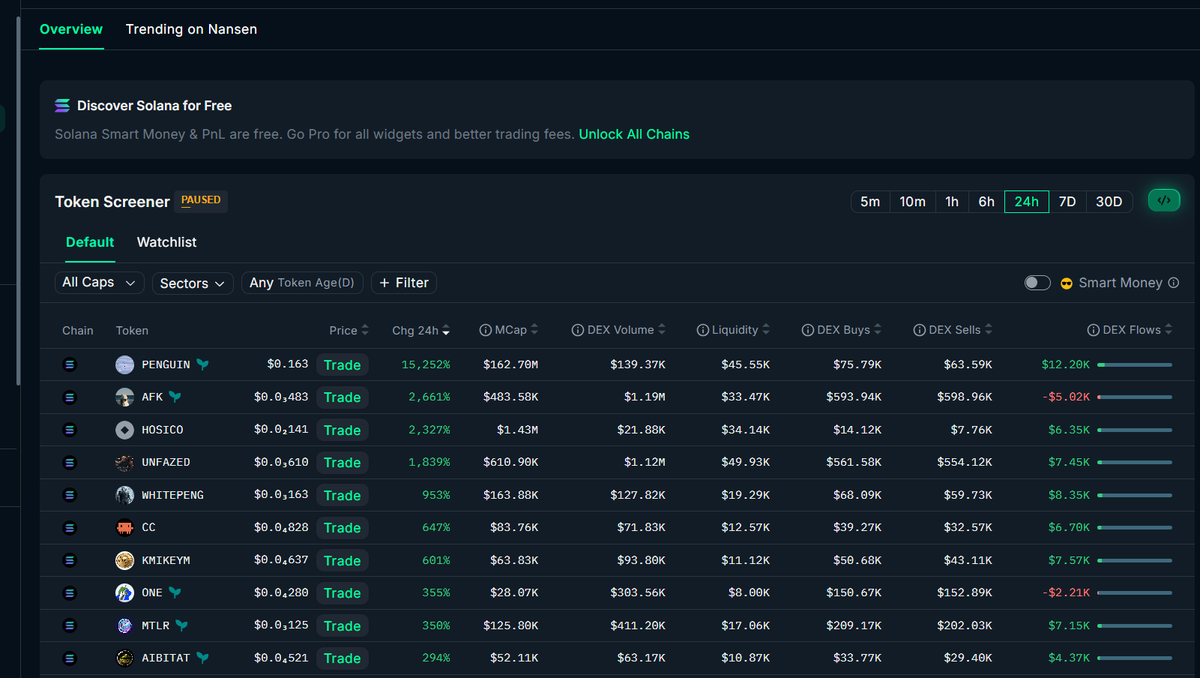Screen dimensions: 1200x678
Task: Click the PENGUIN token avatar icon
Action: (x=124, y=365)
